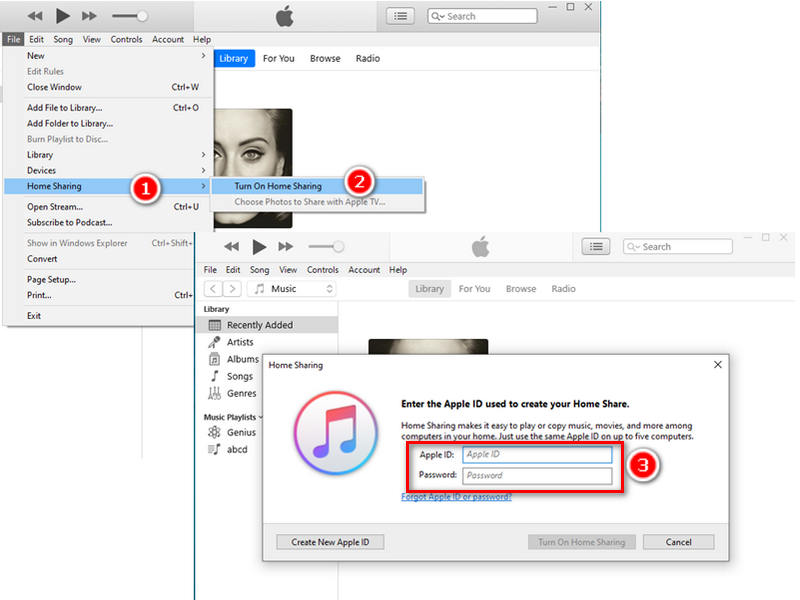800x600 pixels.
Task: Open Account menu in lower iTunes window
Action: (364, 270)
